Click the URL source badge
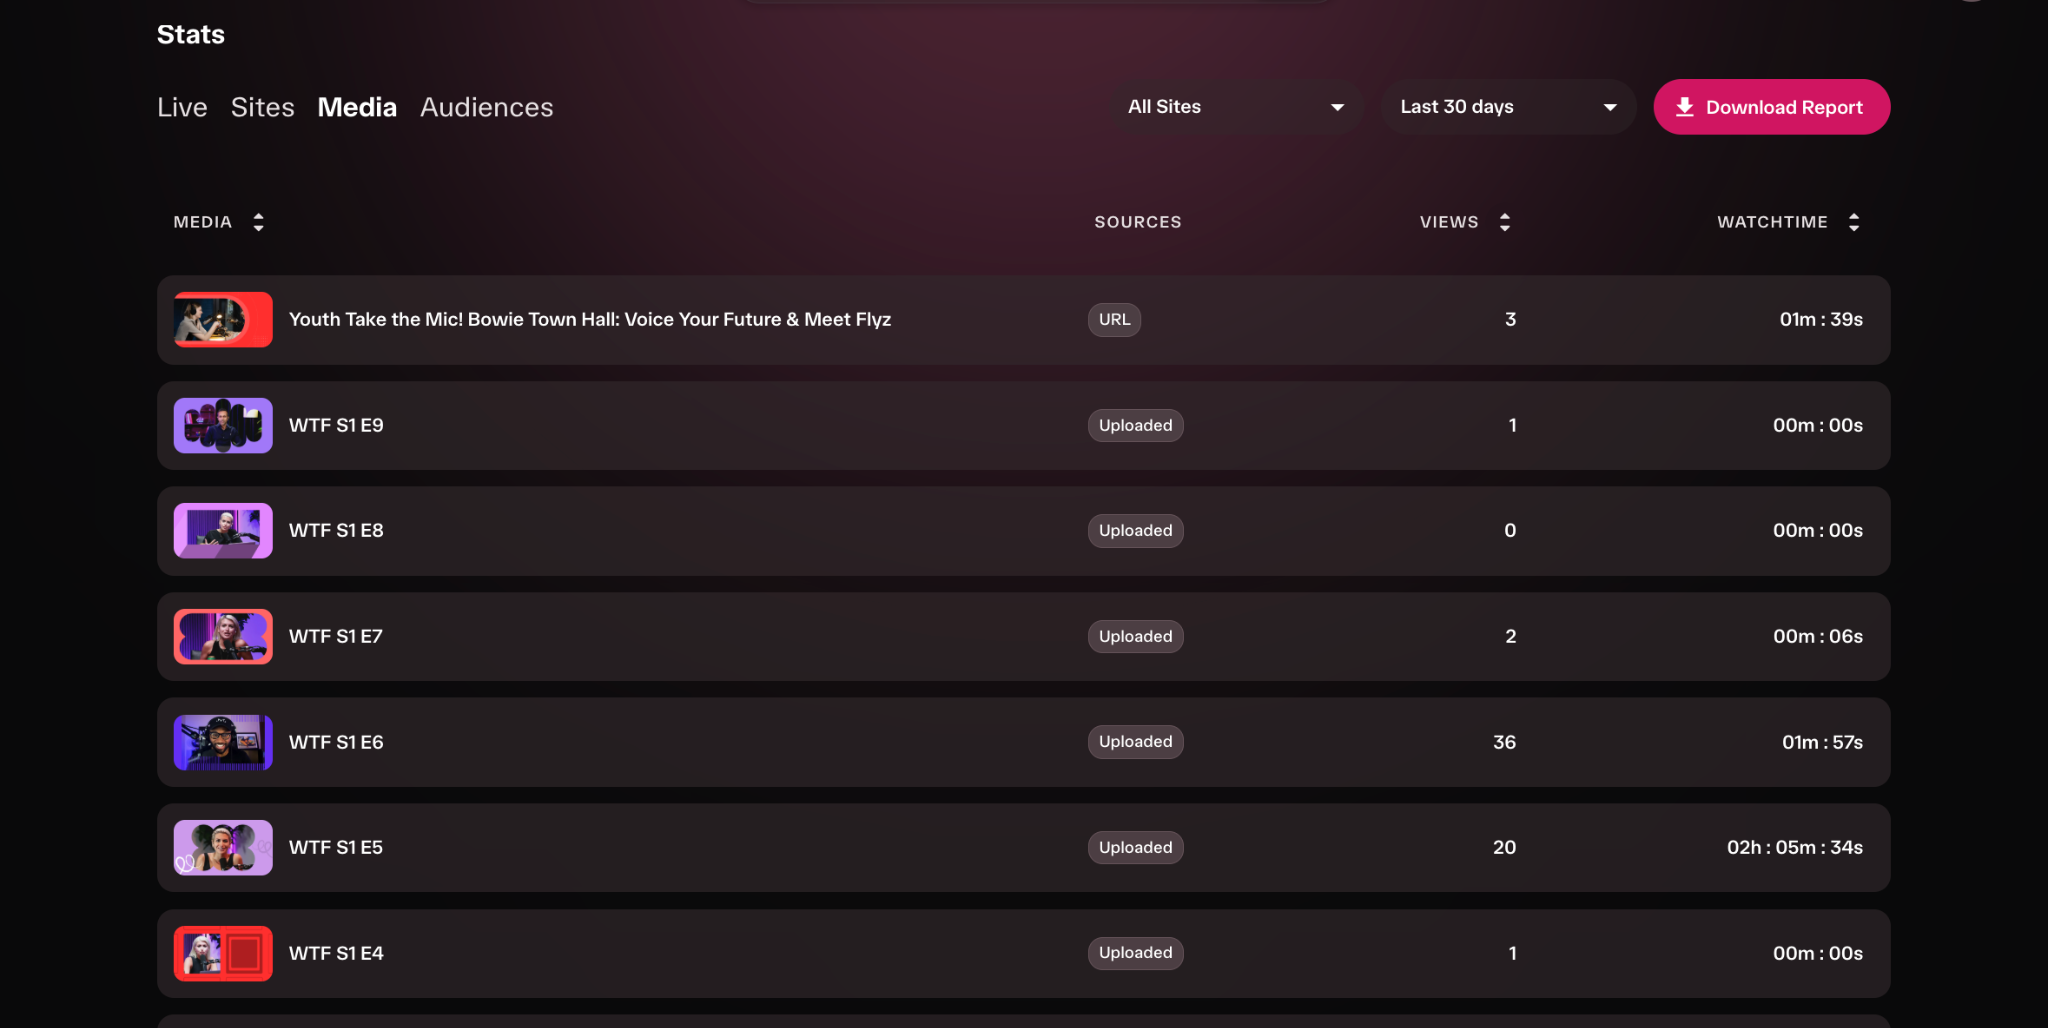Screen dimensions: 2048x1028 coord(1114,320)
